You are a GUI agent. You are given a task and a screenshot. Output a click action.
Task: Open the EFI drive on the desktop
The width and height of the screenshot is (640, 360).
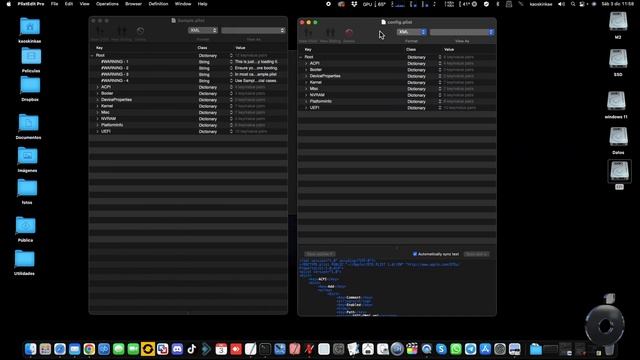619,174
